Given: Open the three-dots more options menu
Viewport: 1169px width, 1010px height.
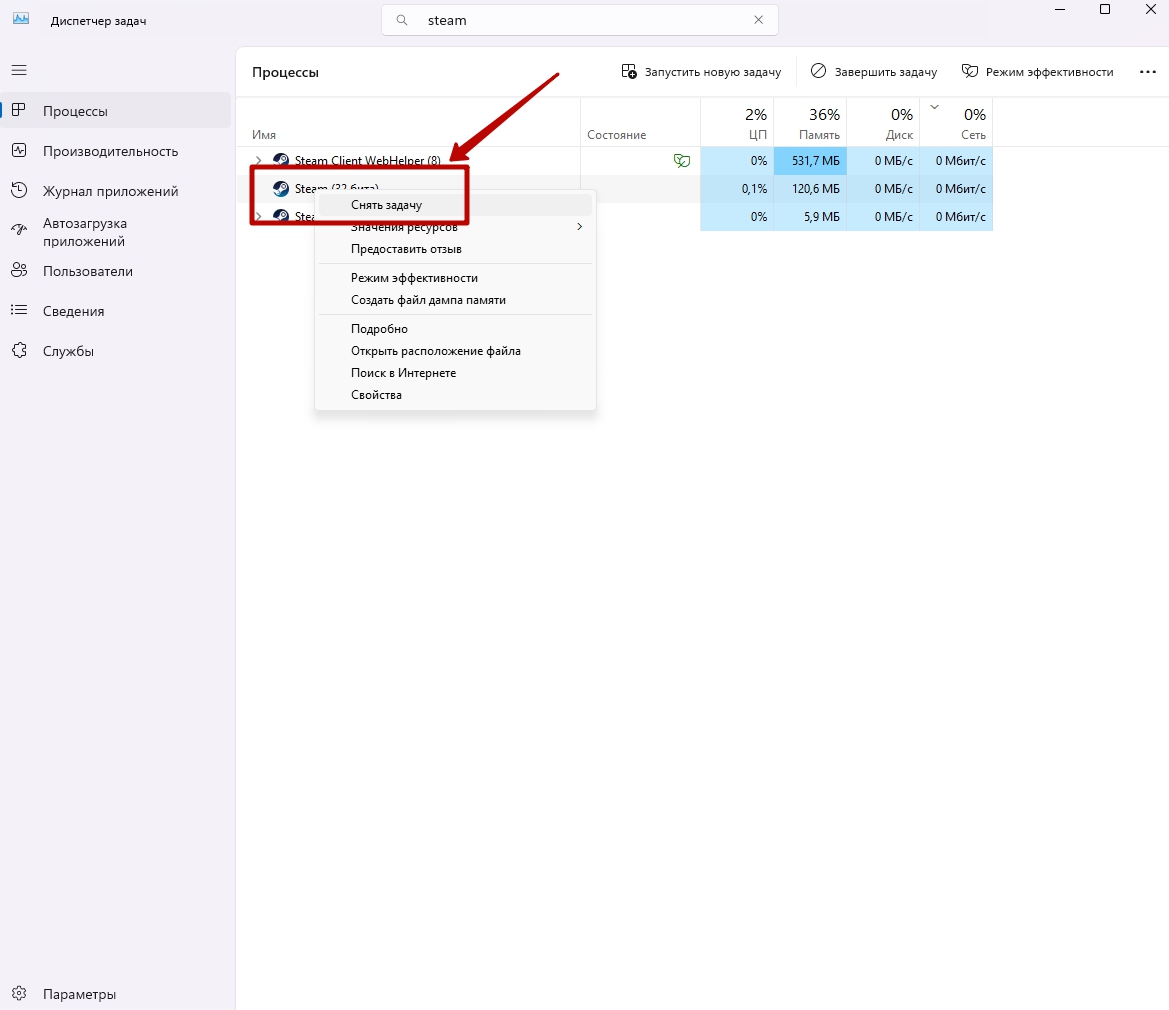Looking at the screenshot, I should click(1147, 72).
